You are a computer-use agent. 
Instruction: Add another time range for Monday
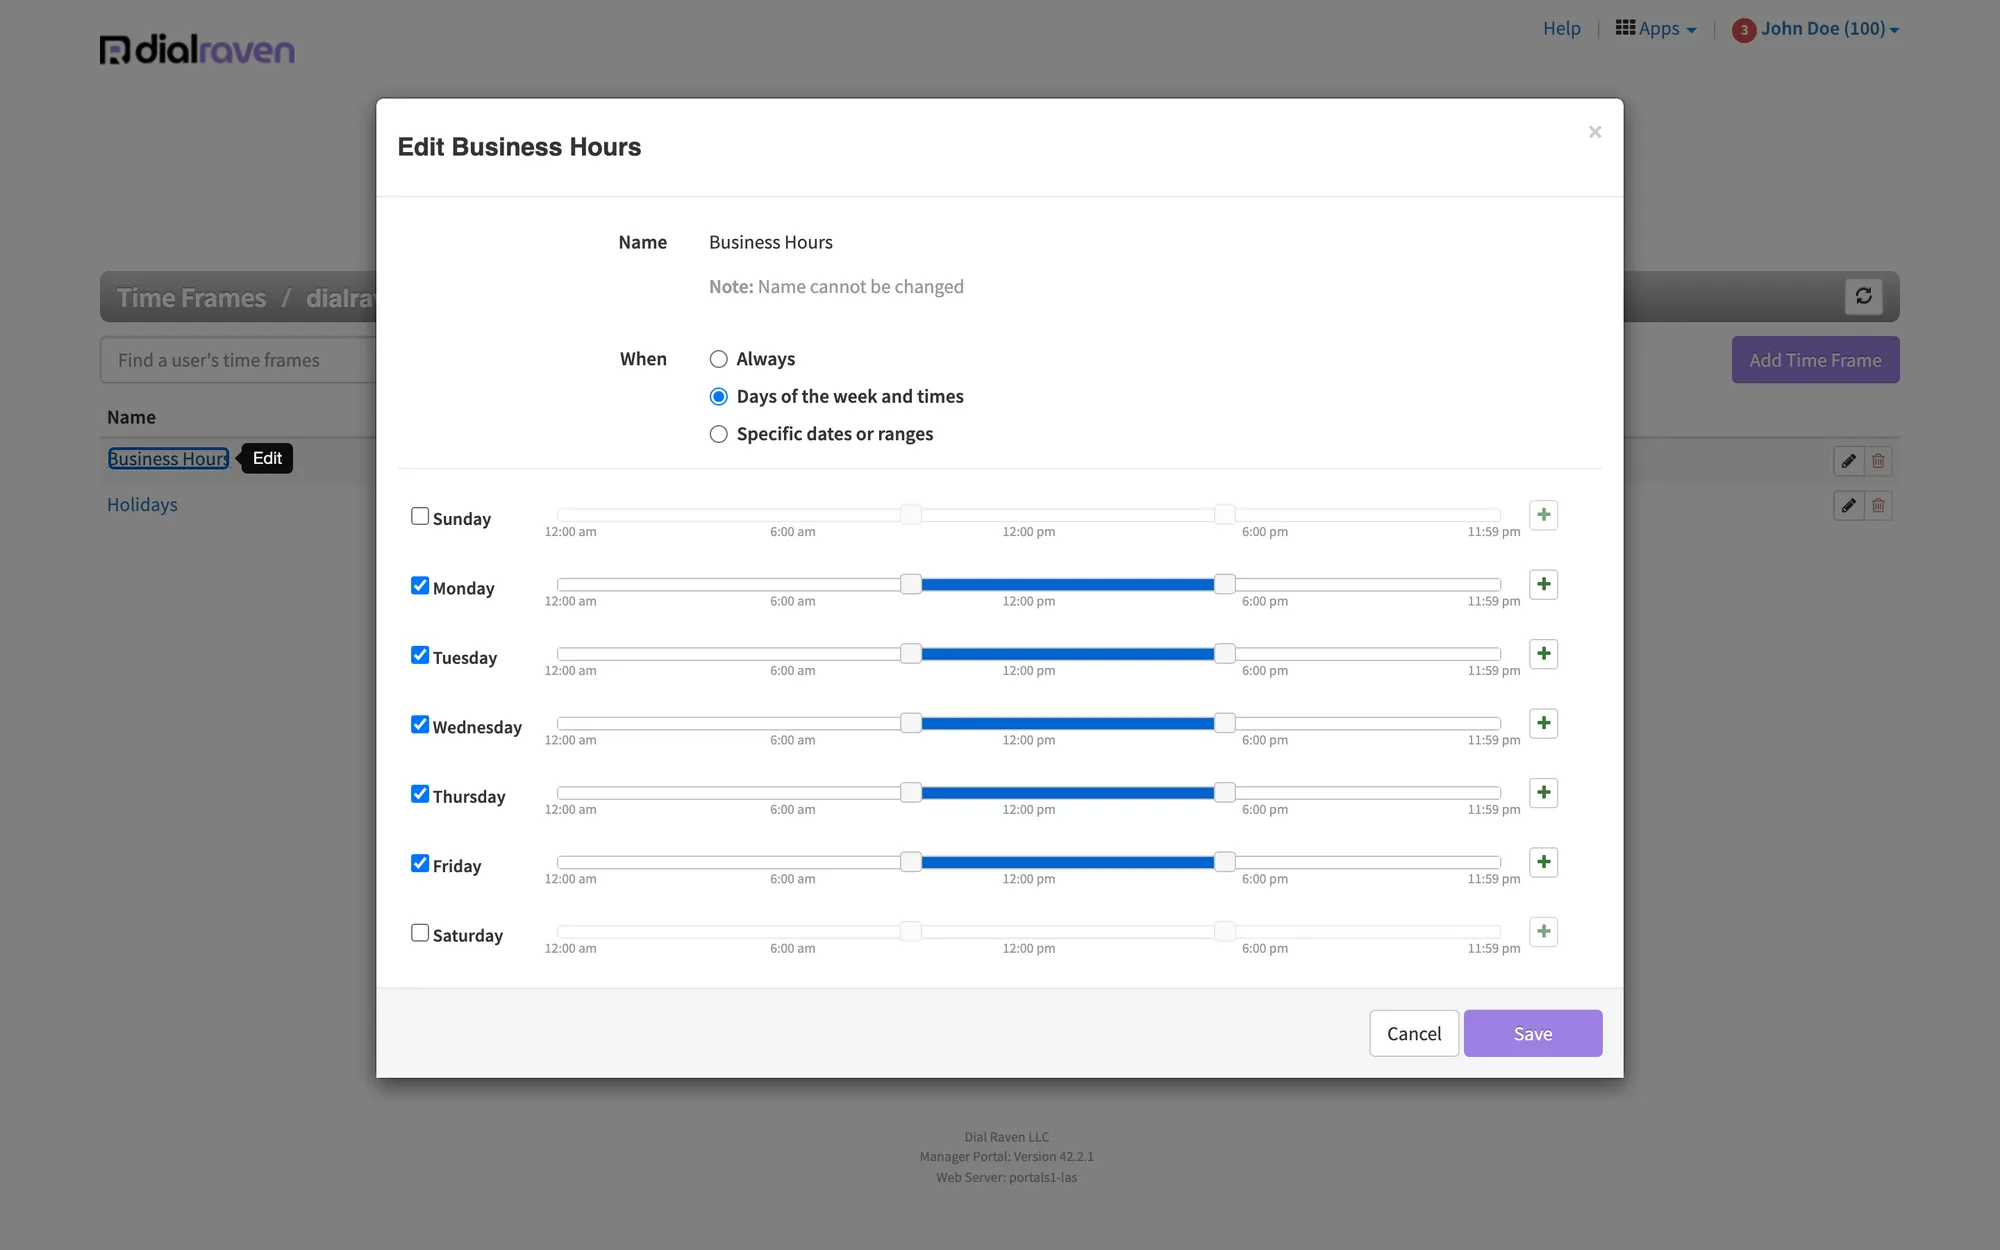[x=1543, y=584]
